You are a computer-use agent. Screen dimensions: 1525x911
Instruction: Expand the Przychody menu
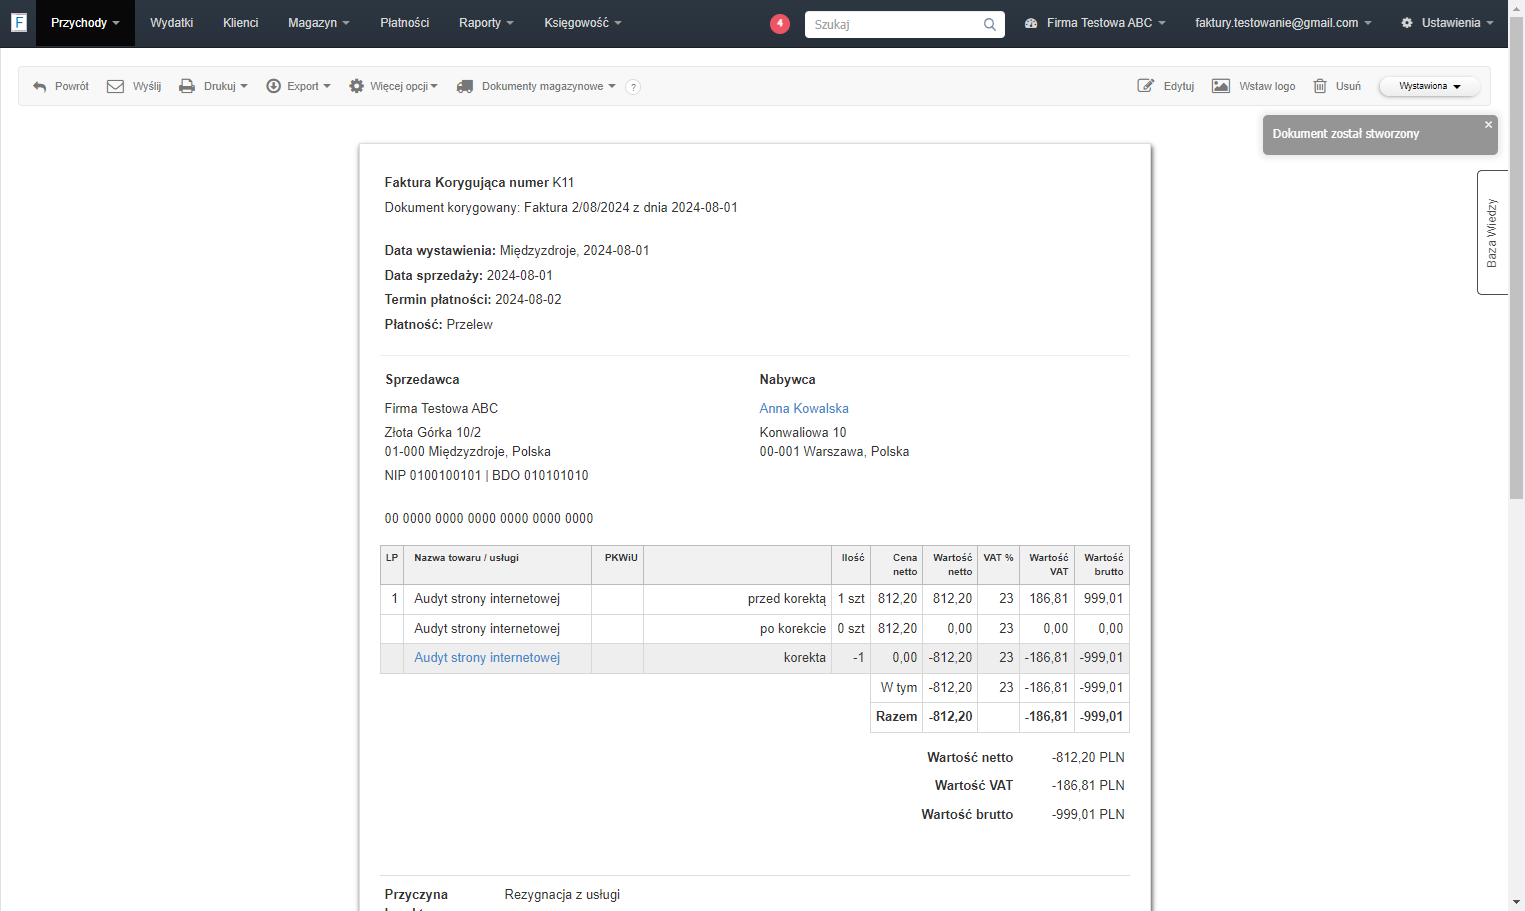click(x=85, y=23)
